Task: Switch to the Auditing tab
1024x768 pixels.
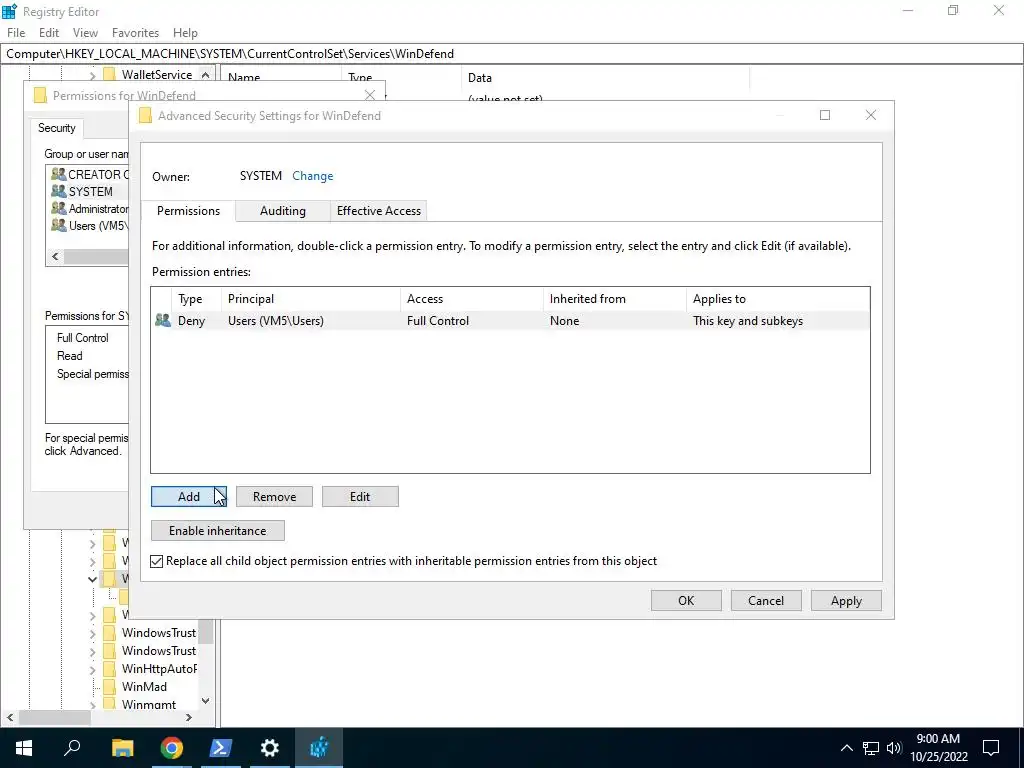Action: click(x=283, y=211)
